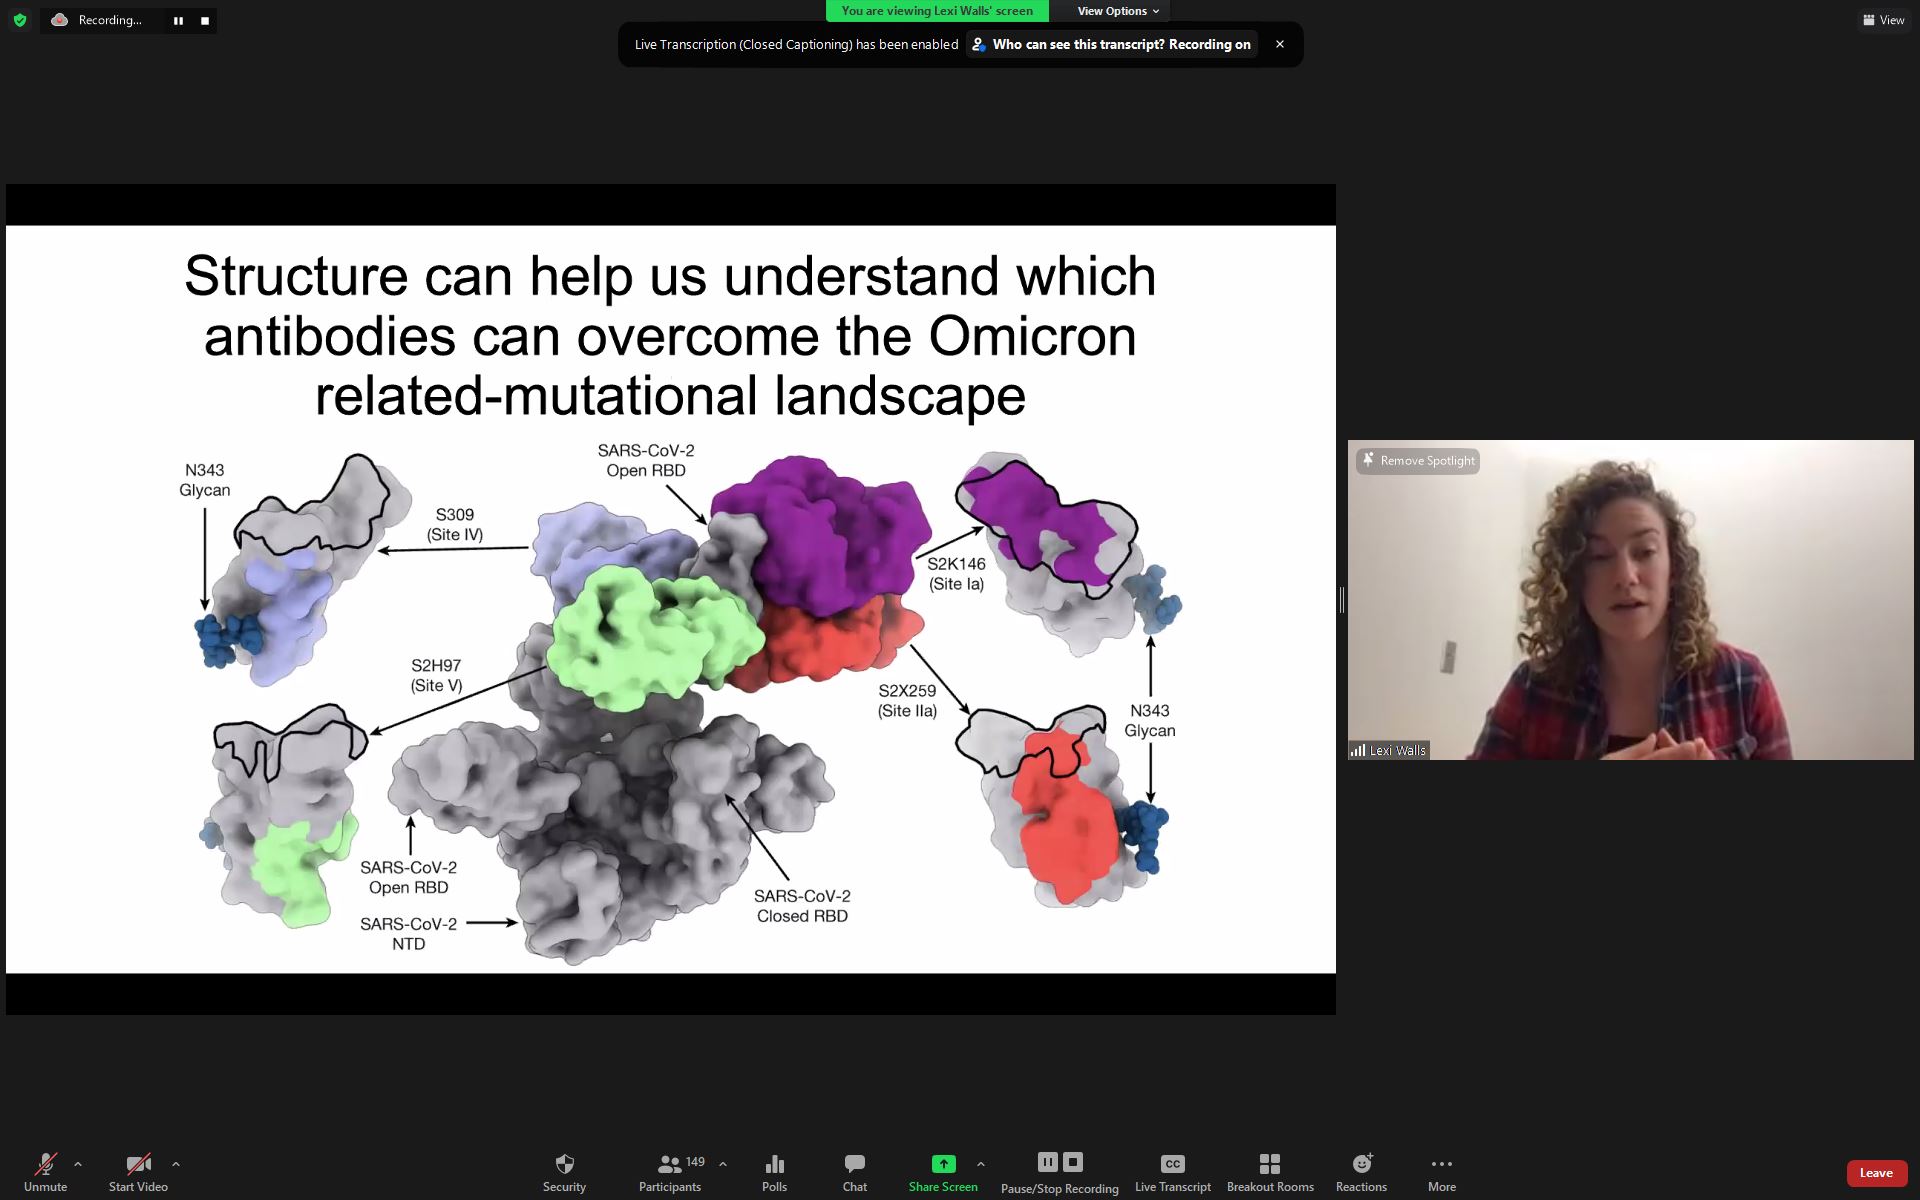Open the Participants panel
Screen dimensions: 1920x1200
click(x=670, y=1172)
